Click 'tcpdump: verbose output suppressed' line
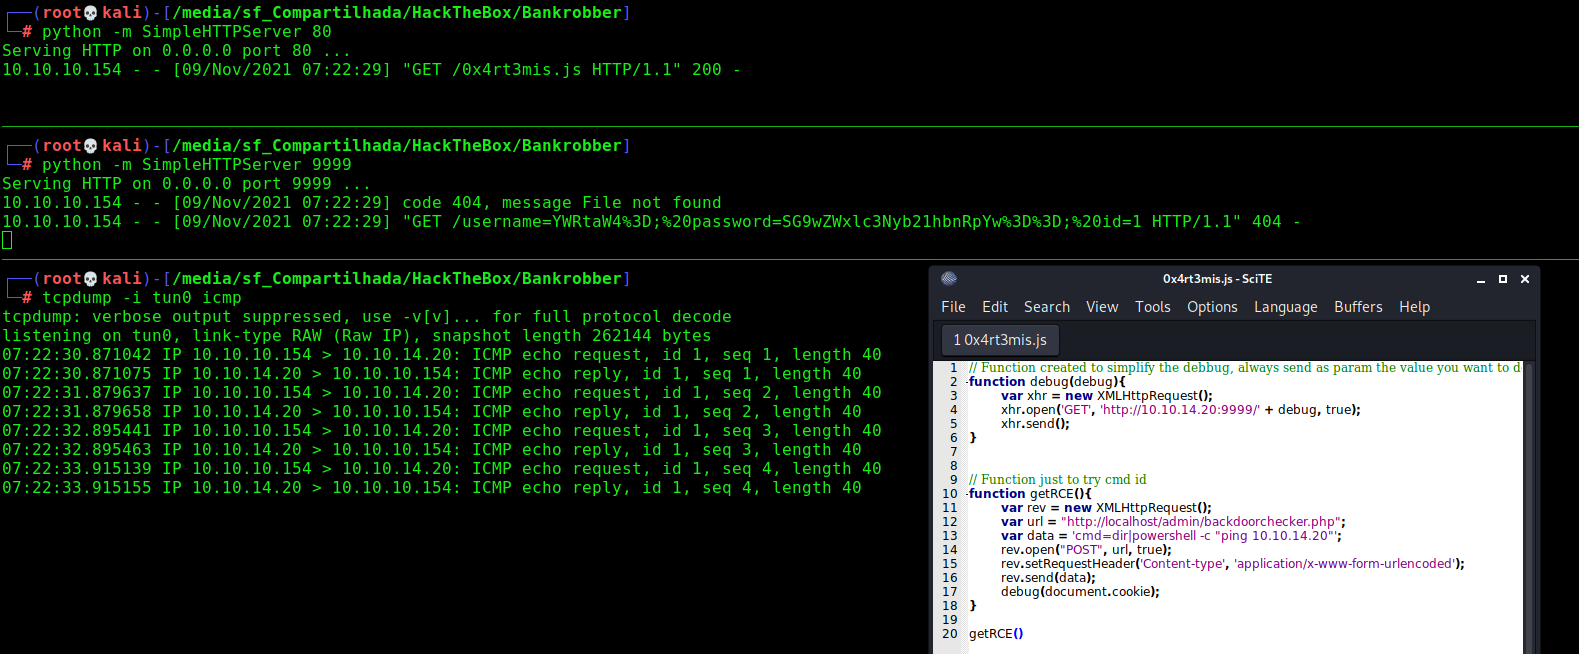 click(367, 317)
